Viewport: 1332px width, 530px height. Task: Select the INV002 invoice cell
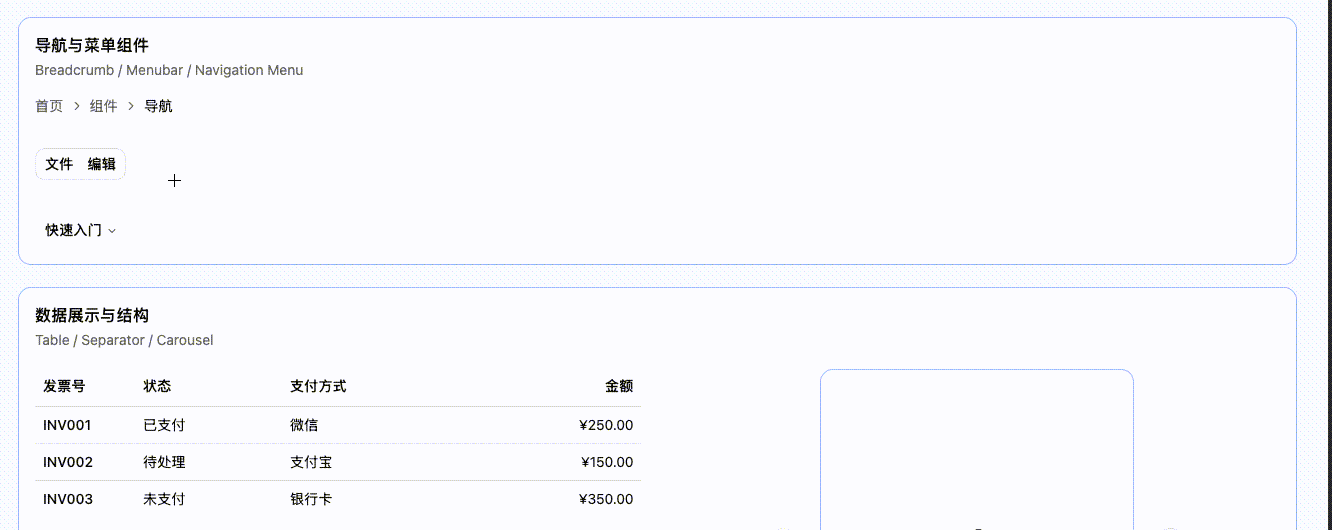pos(68,462)
